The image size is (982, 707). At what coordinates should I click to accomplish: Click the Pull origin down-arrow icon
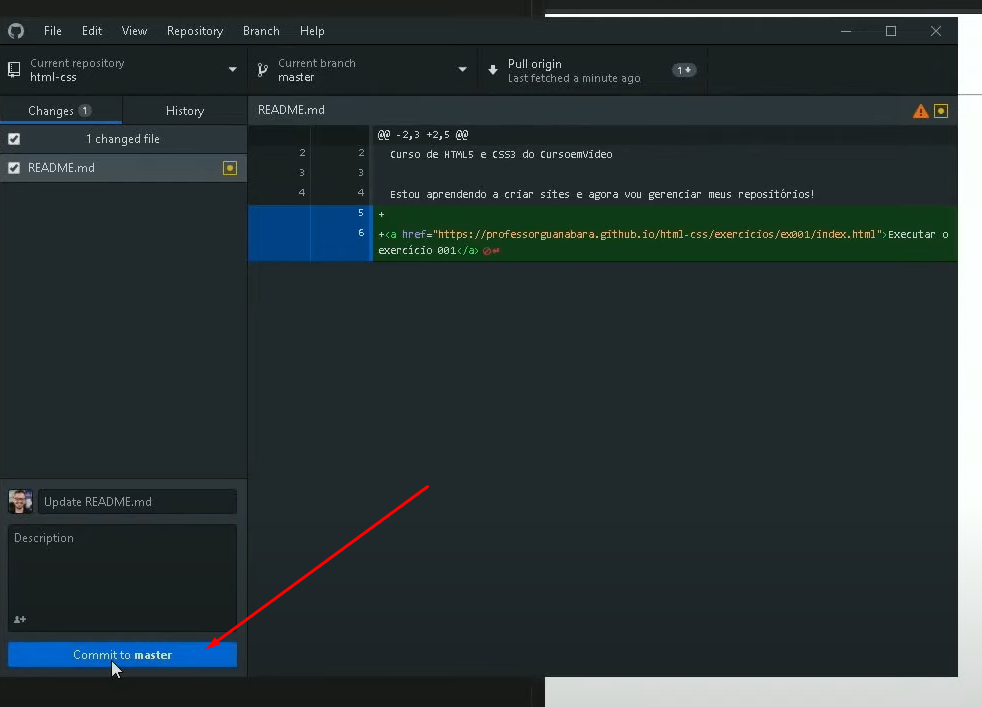(493, 70)
